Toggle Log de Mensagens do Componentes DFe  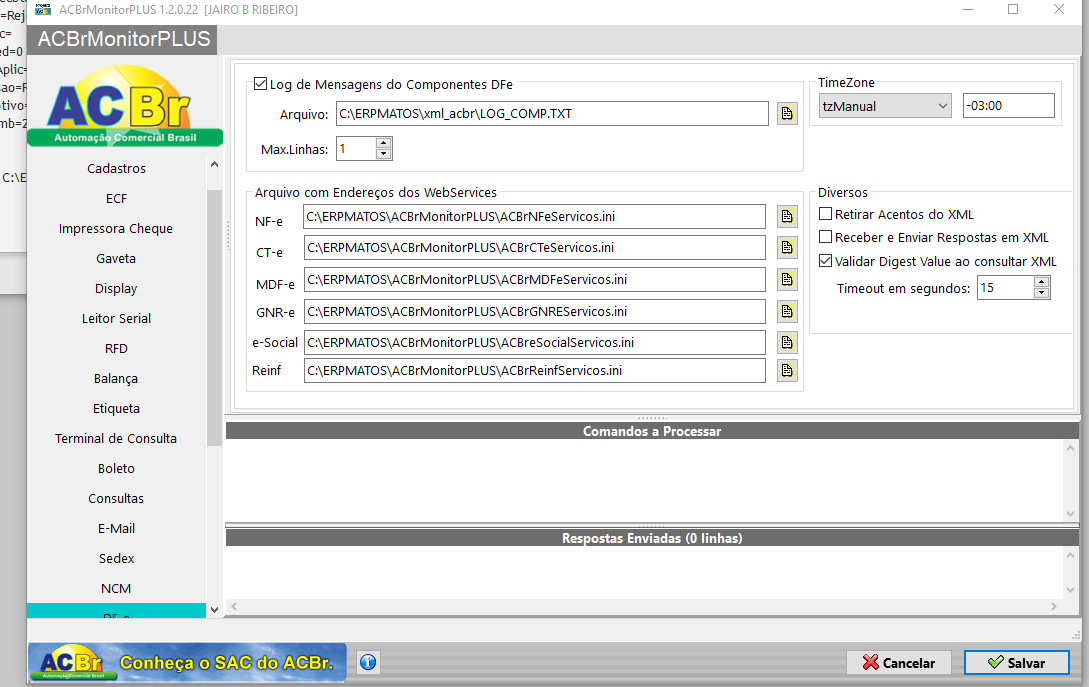(260, 84)
